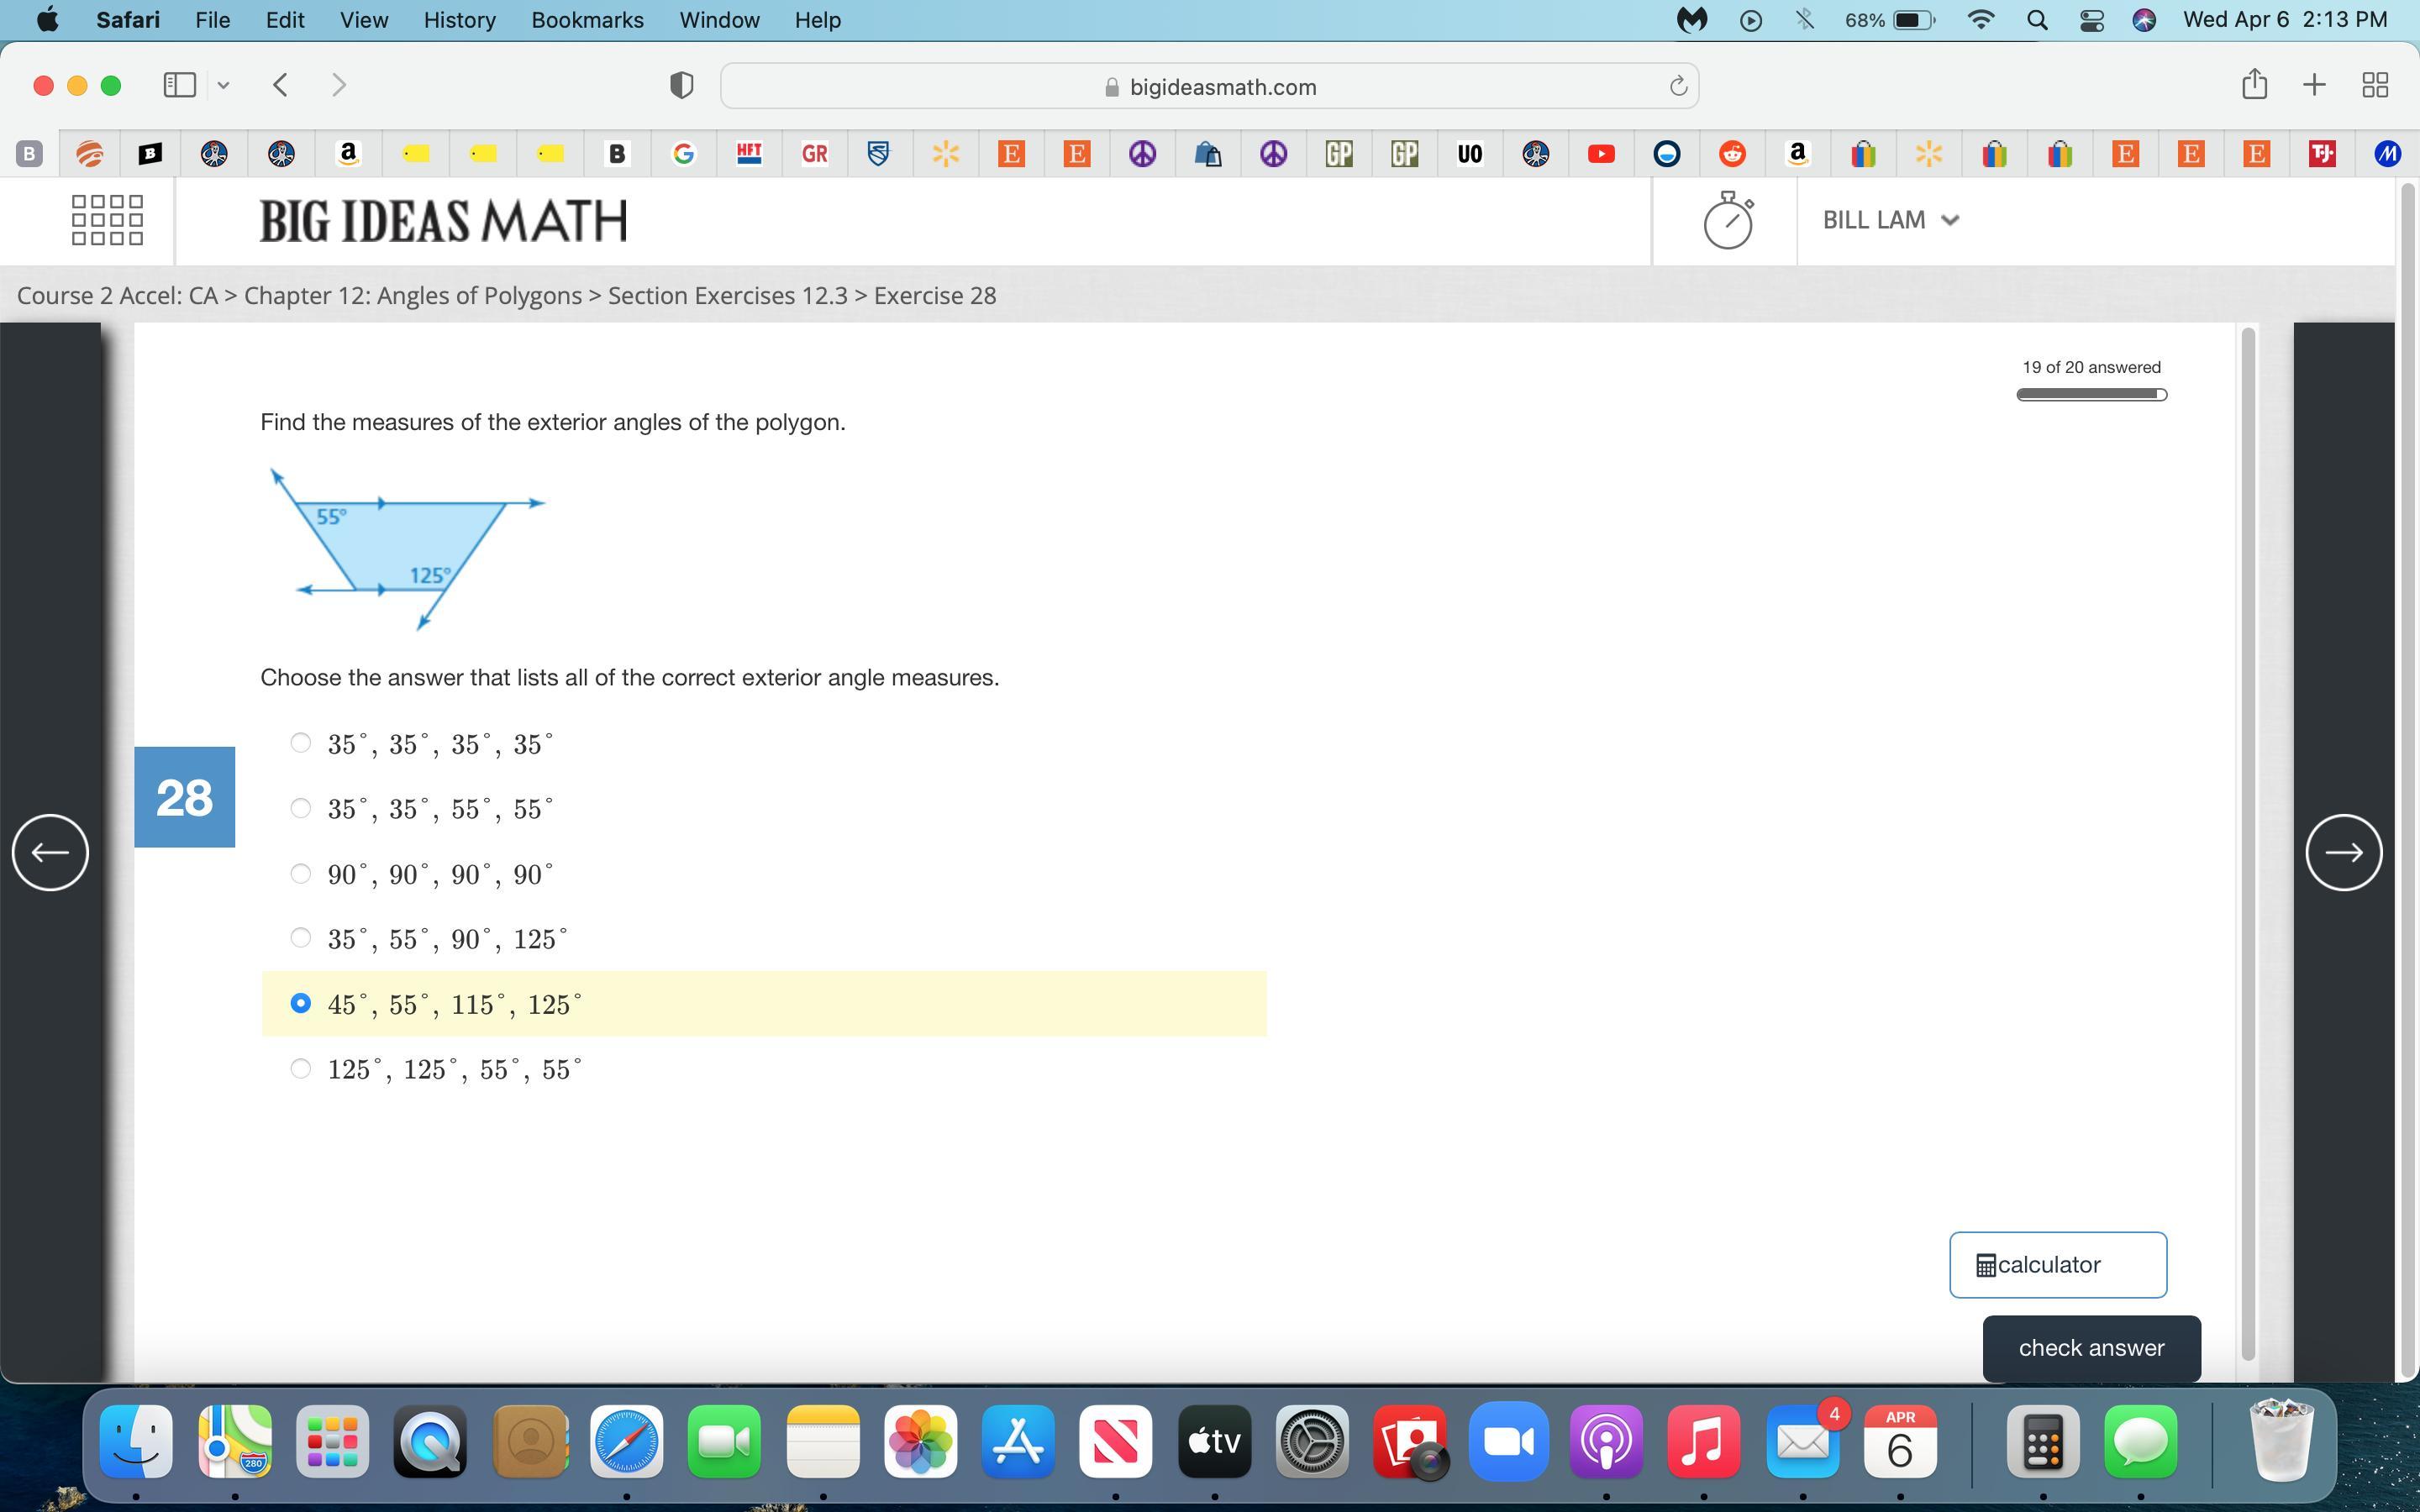Screen dimensions: 2420x1512
Task: Open the Apple menu
Action: 46,20
